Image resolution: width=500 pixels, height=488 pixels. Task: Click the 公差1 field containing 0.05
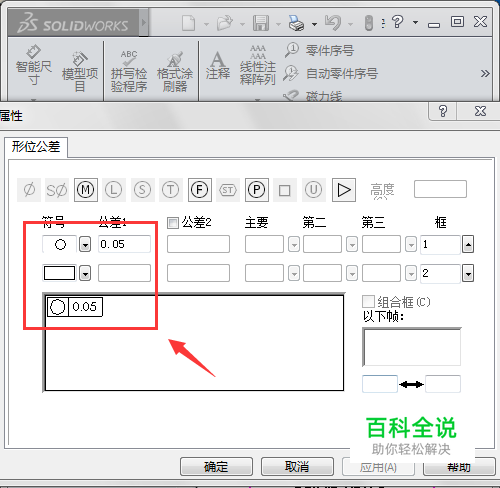click(124, 244)
